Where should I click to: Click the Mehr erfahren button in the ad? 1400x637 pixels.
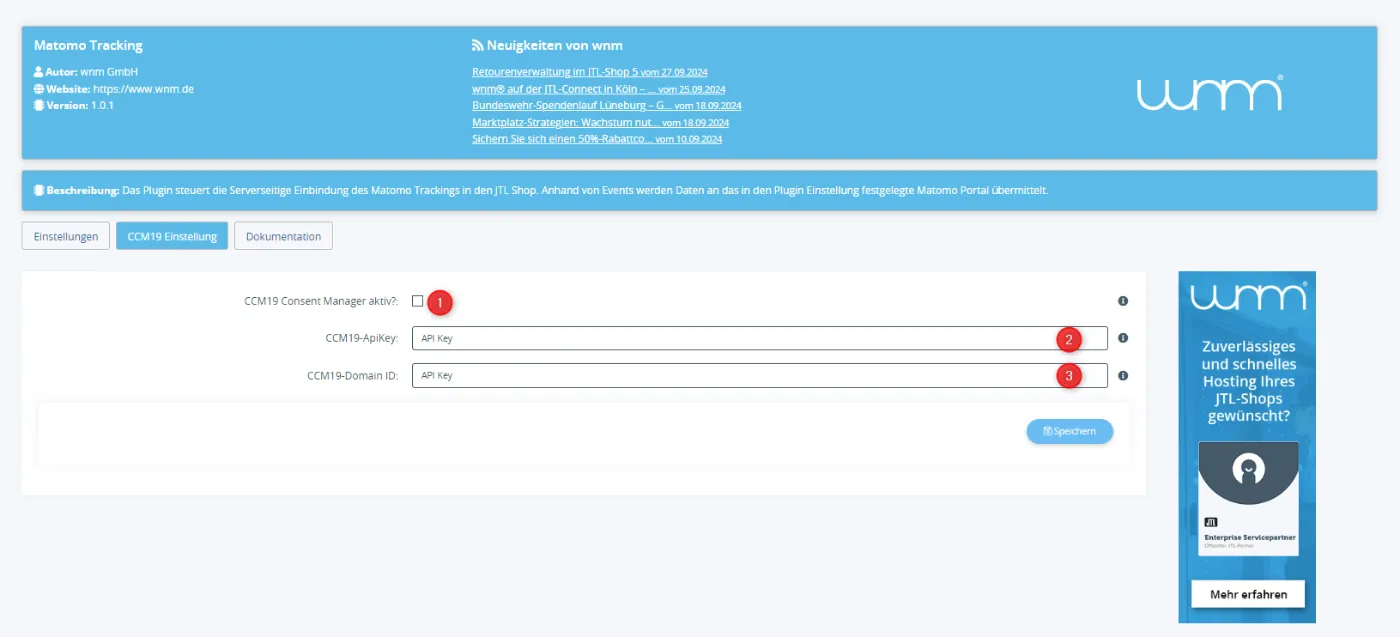click(x=1247, y=594)
